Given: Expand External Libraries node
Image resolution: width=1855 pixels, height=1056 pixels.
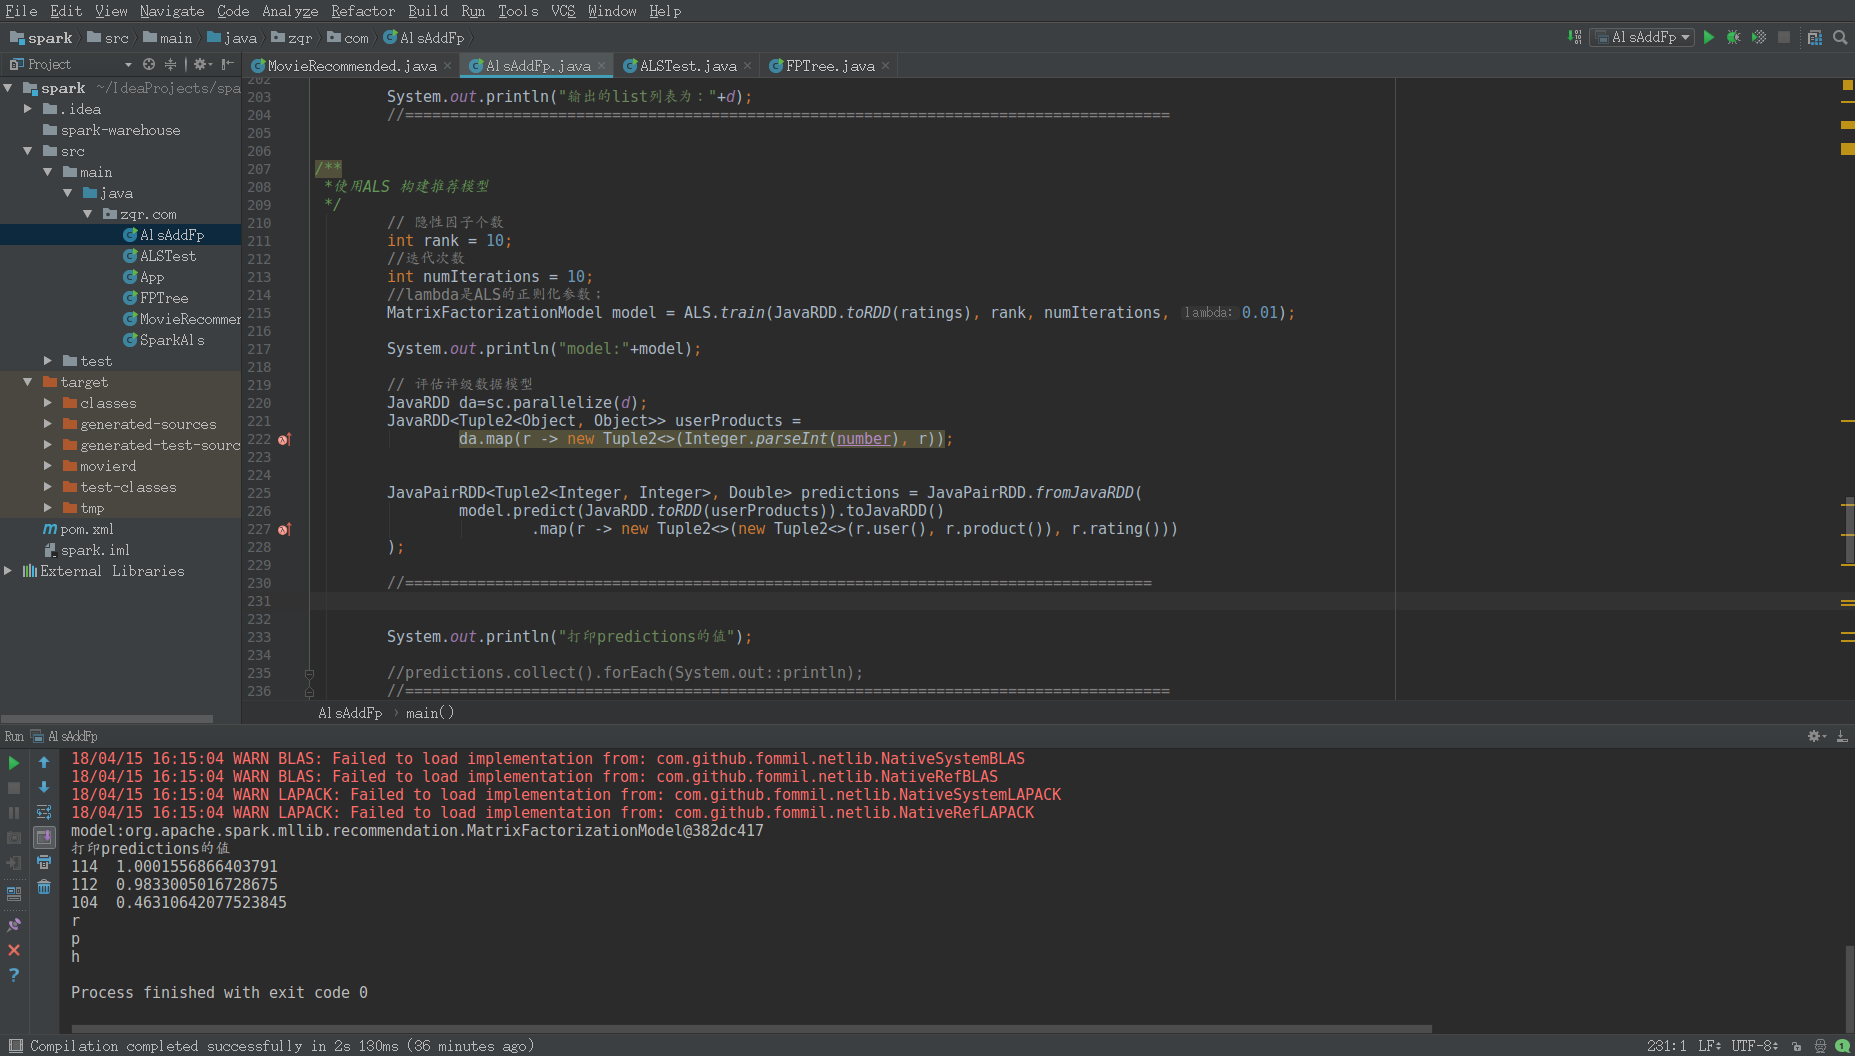Looking at the screenshot, I should click(x=9, y=571).
